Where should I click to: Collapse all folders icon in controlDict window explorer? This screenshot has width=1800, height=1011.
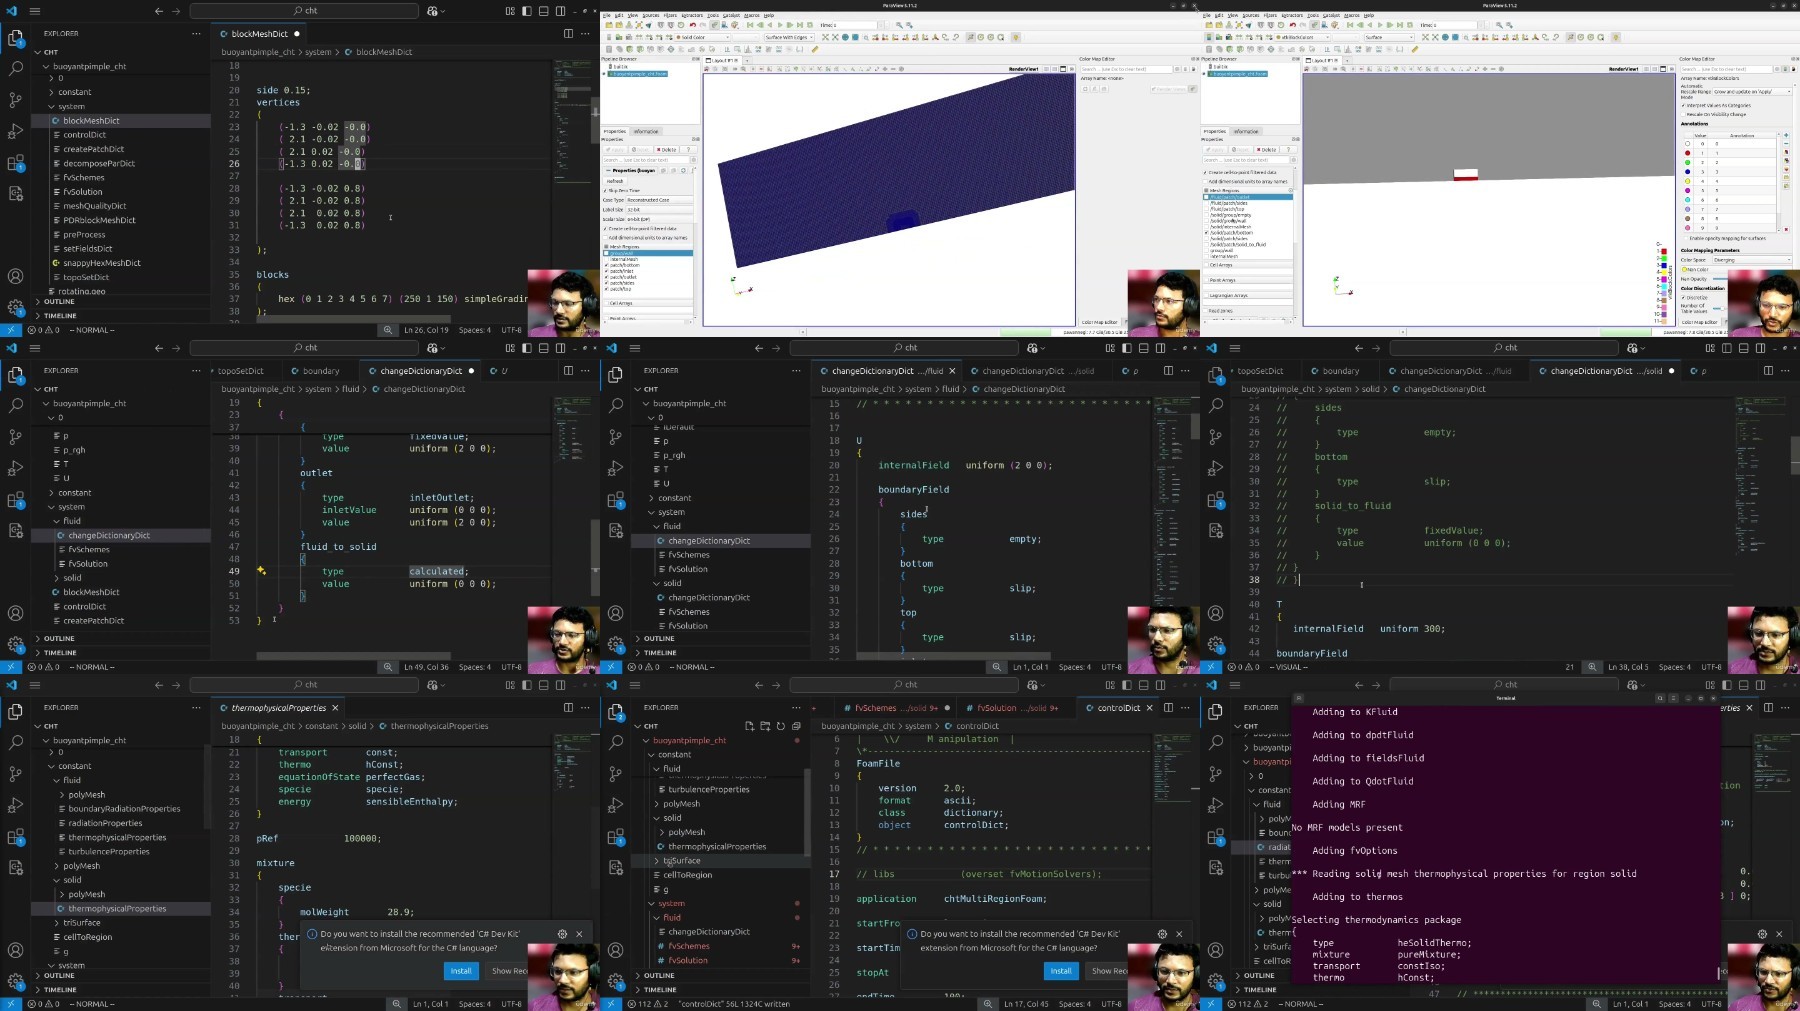tap(796, 726)
